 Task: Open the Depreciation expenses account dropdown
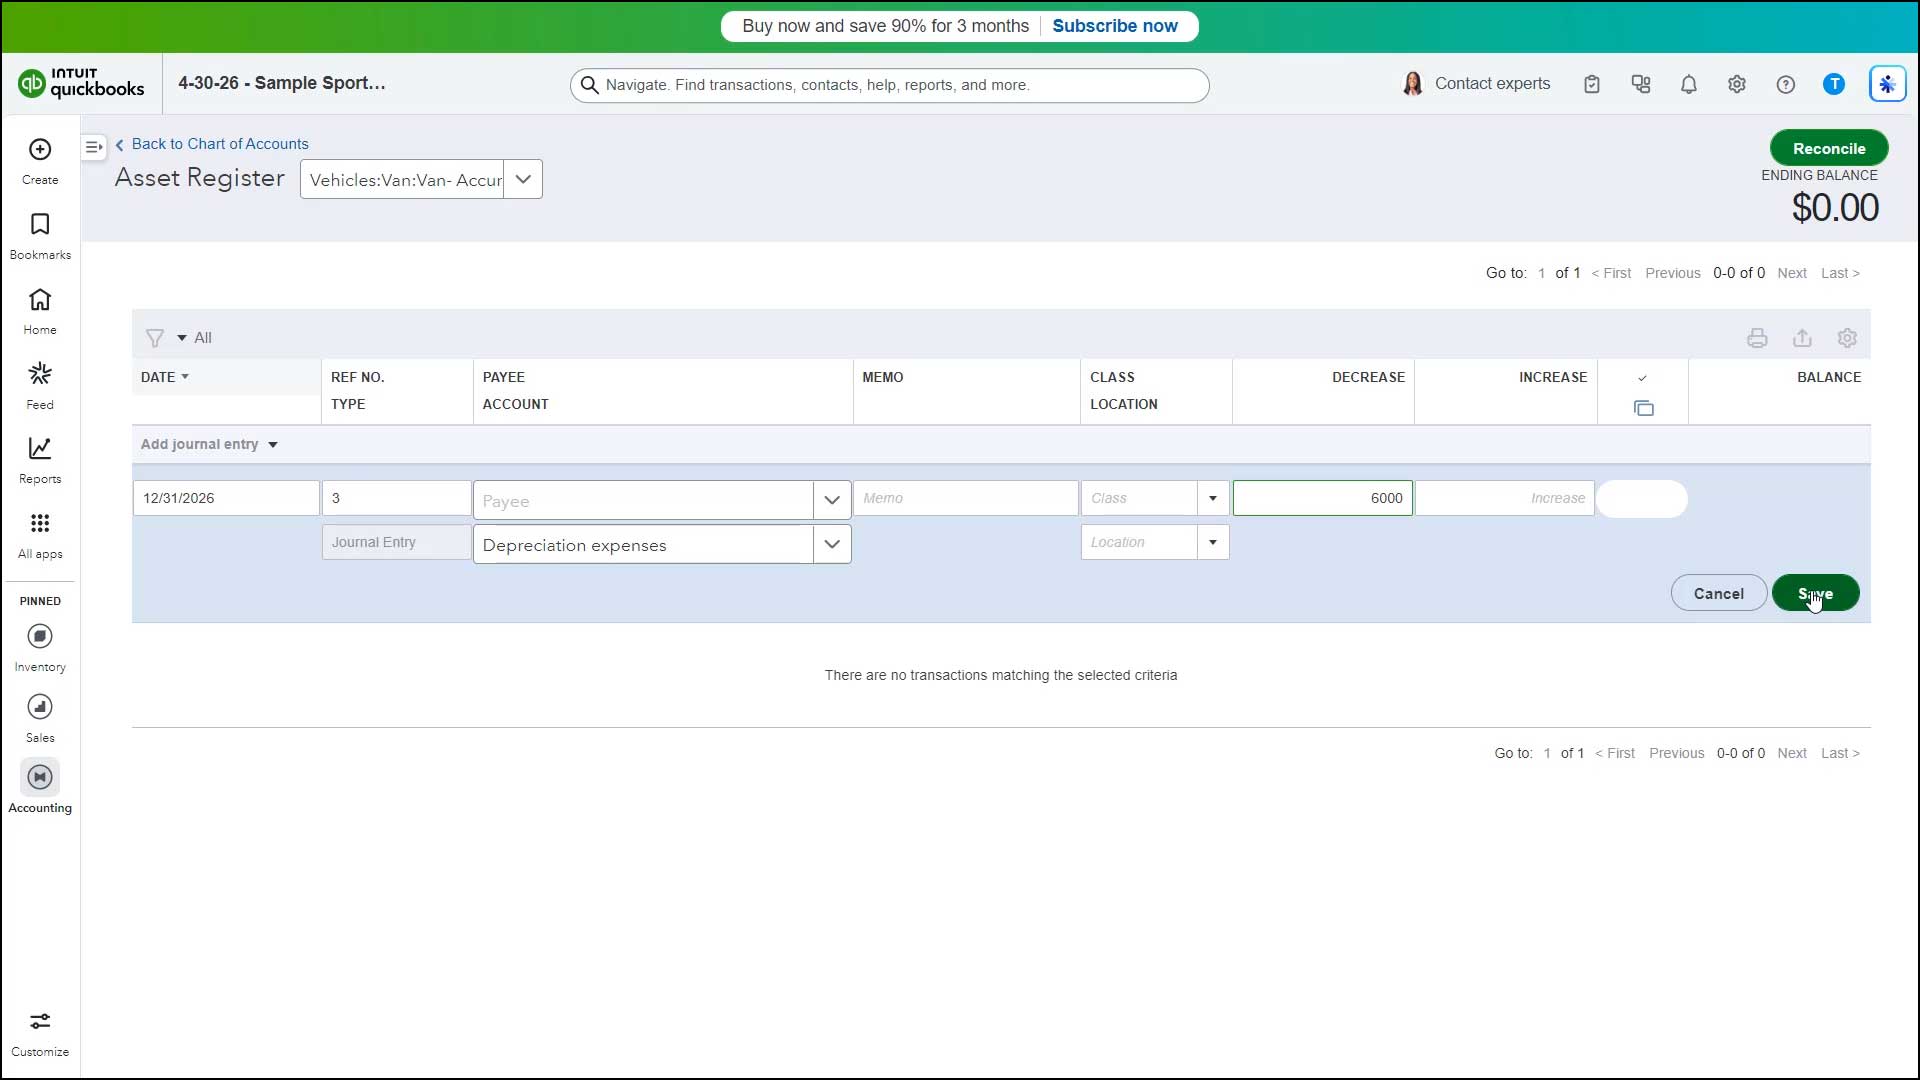pos(832,545)
